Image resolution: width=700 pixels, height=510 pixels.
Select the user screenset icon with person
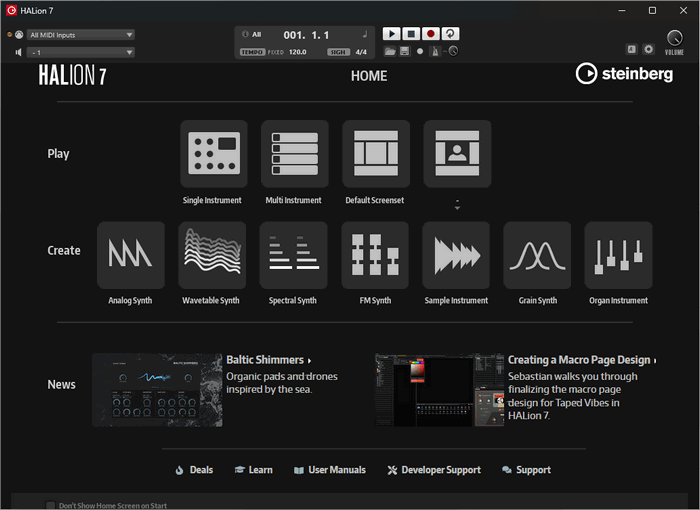point(457,154)
